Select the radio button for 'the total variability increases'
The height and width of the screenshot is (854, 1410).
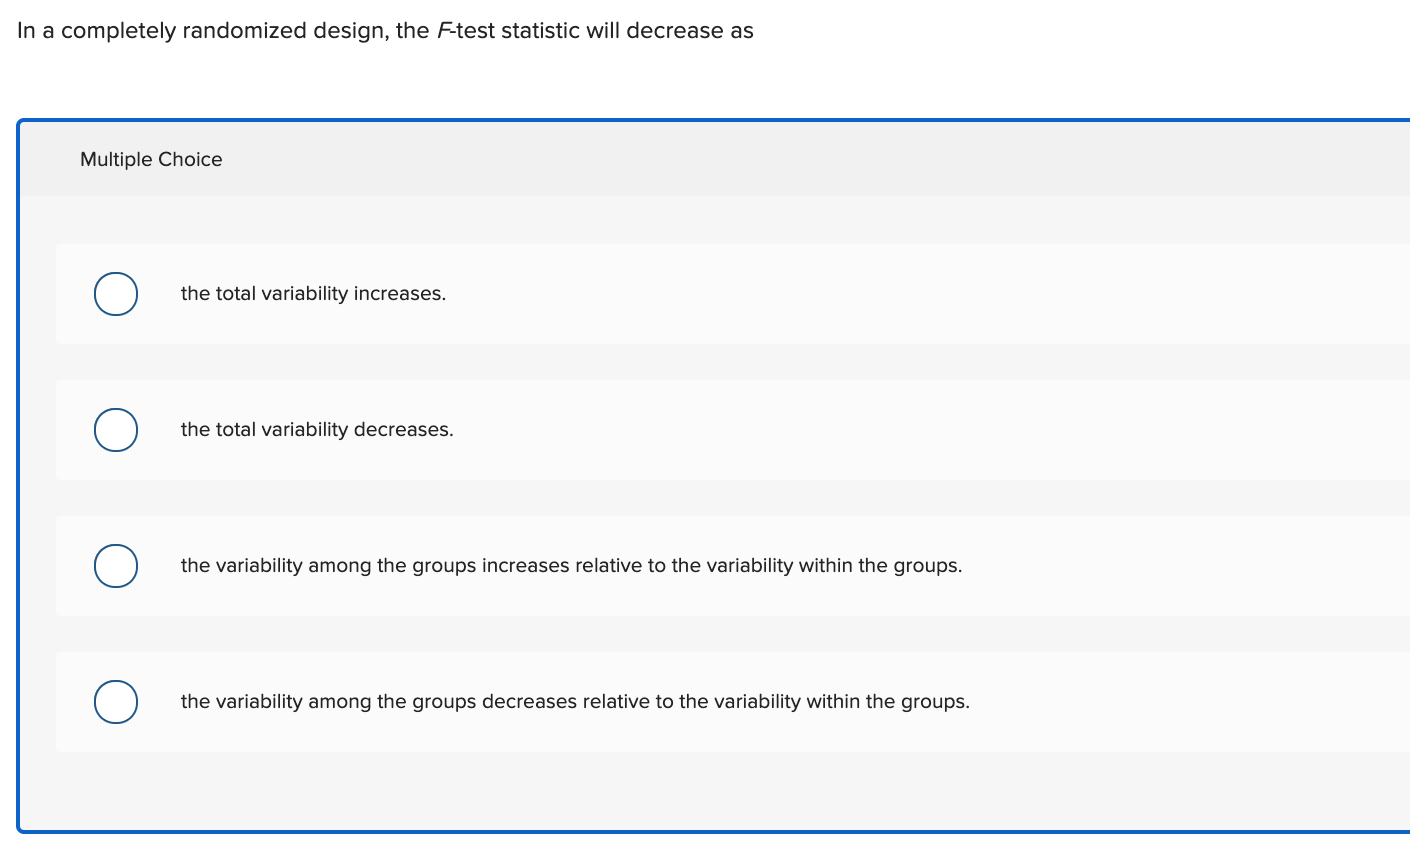coord(115,293)
